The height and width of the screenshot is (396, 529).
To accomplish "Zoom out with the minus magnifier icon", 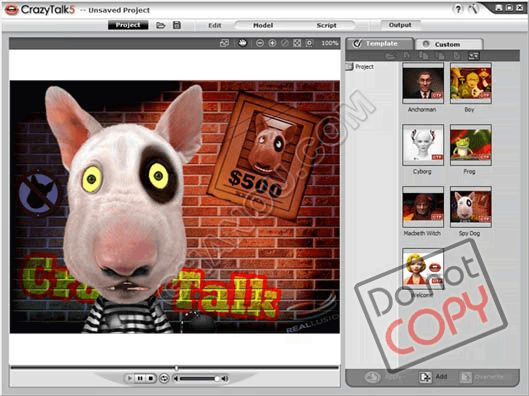I will (x=259, y=43).
